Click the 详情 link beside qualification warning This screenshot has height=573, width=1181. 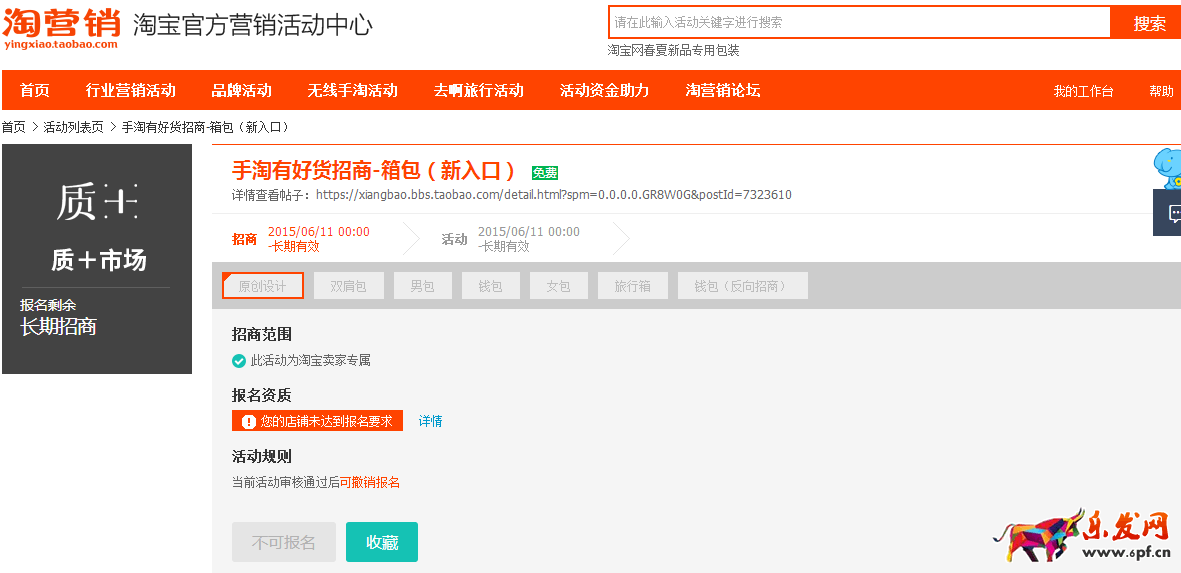click(x=430, y=421)
